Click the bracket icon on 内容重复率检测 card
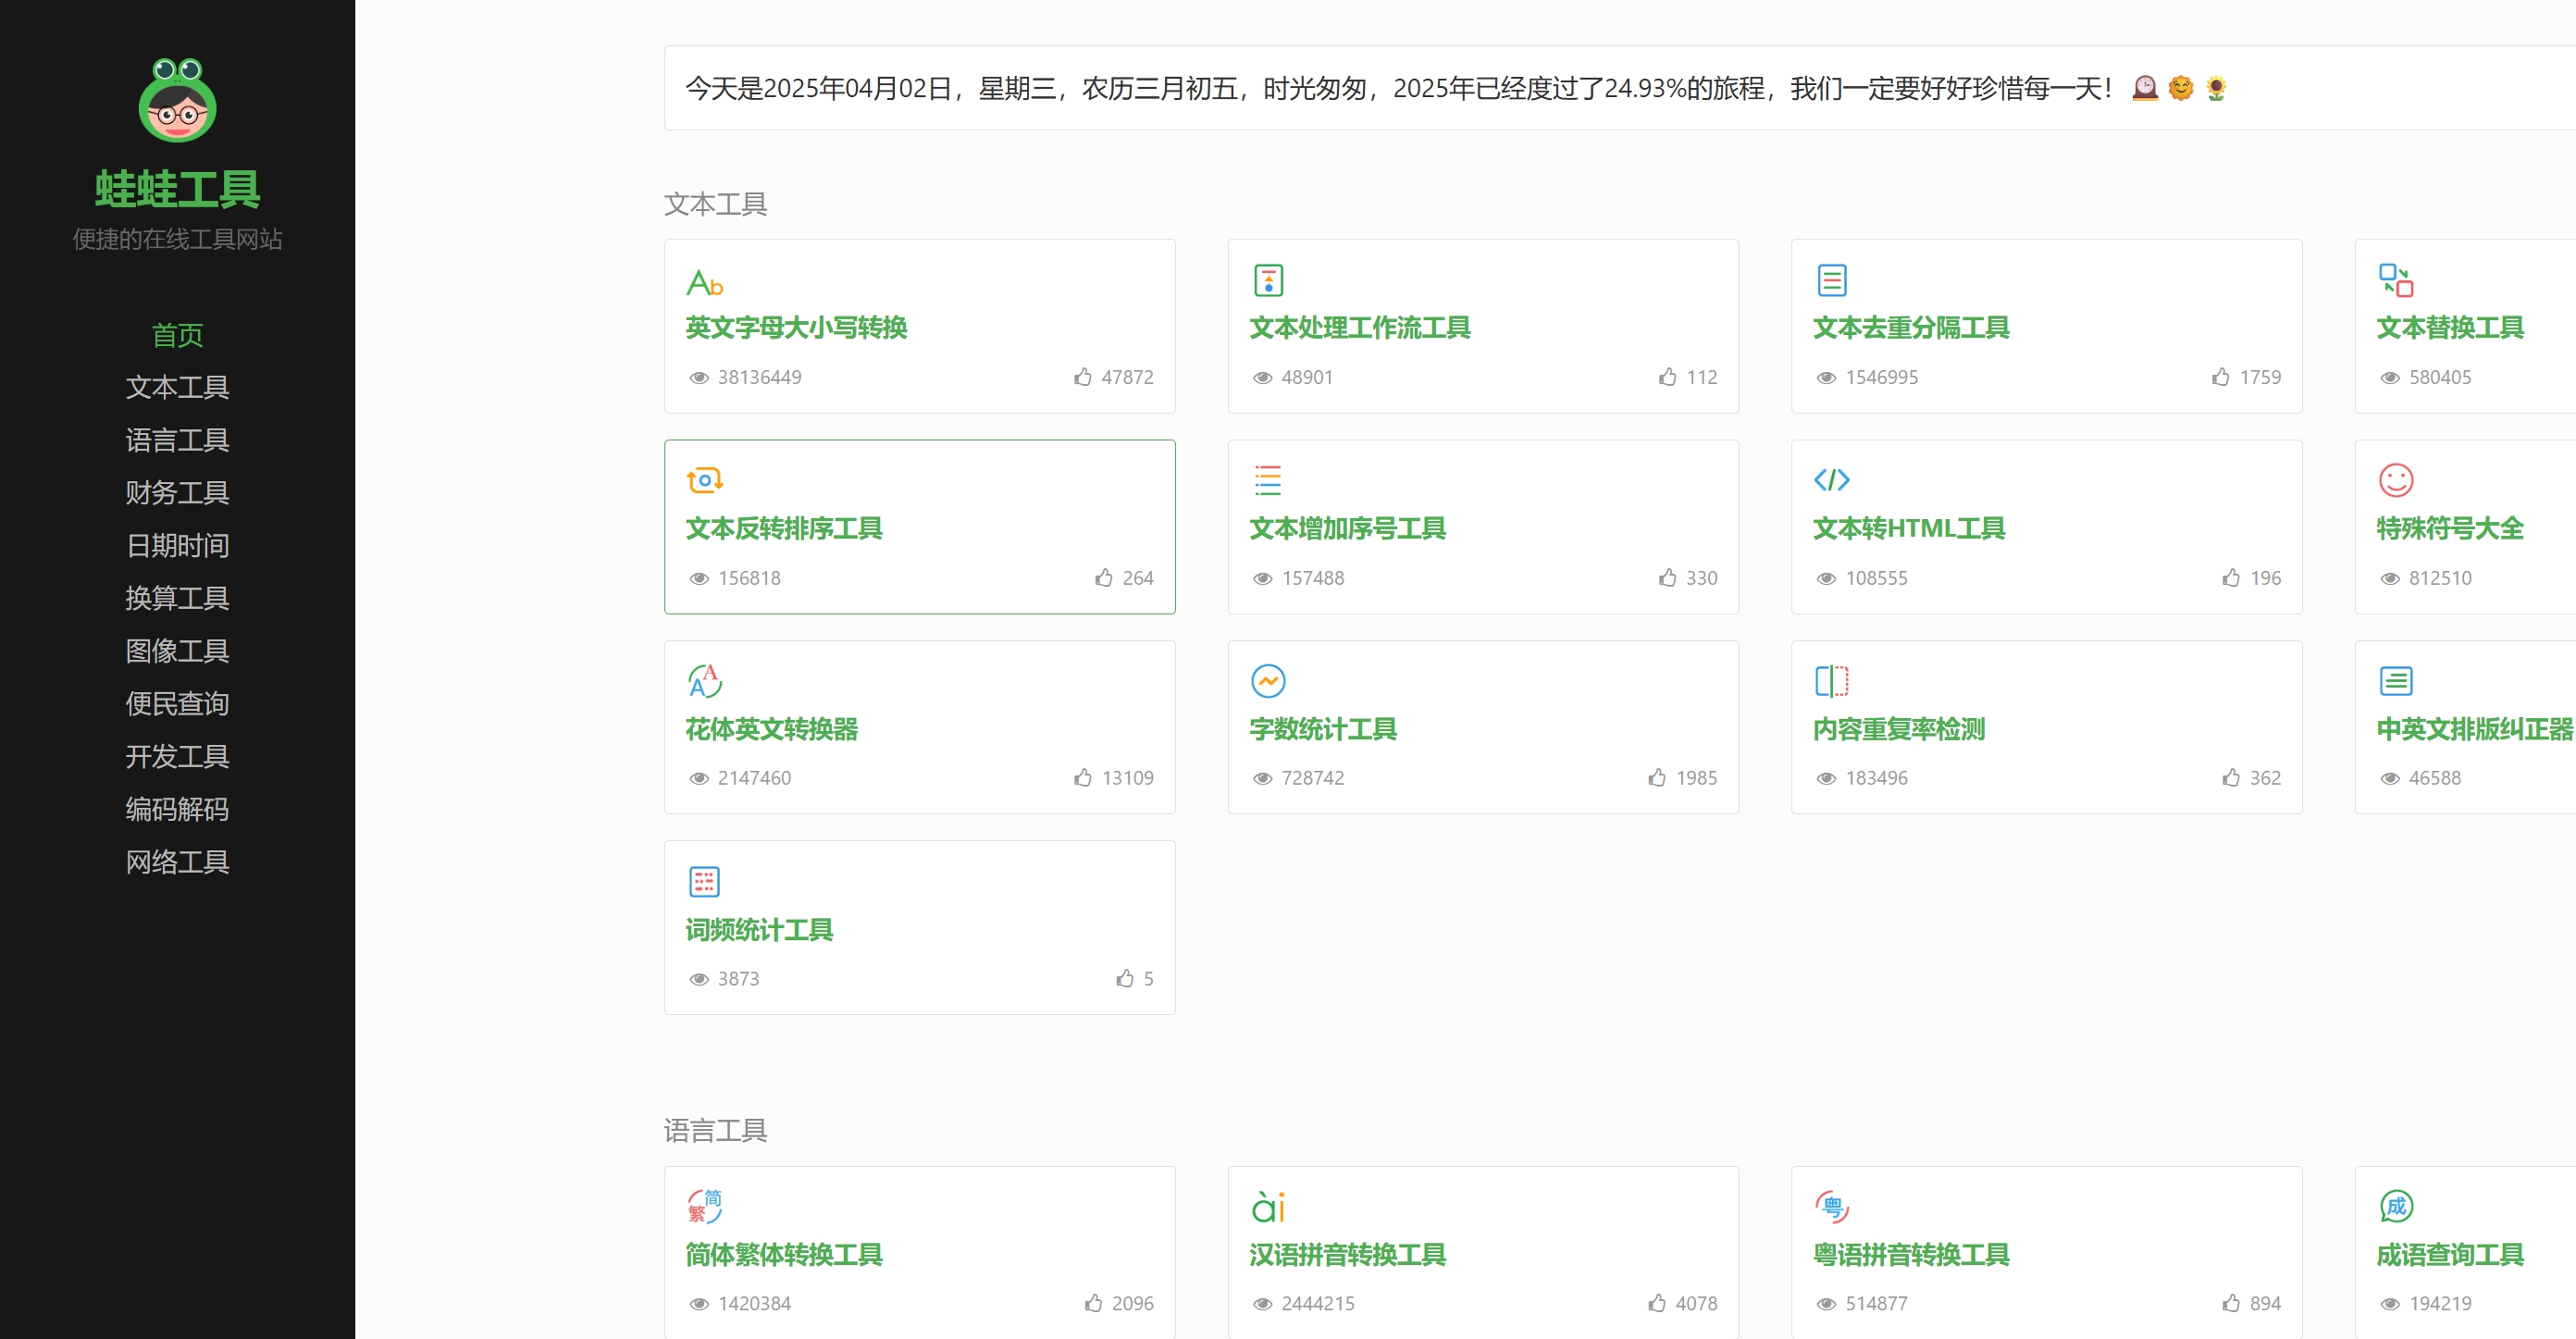Viewport: 2576px width, 1339px height. click(x=1831, y=681)
